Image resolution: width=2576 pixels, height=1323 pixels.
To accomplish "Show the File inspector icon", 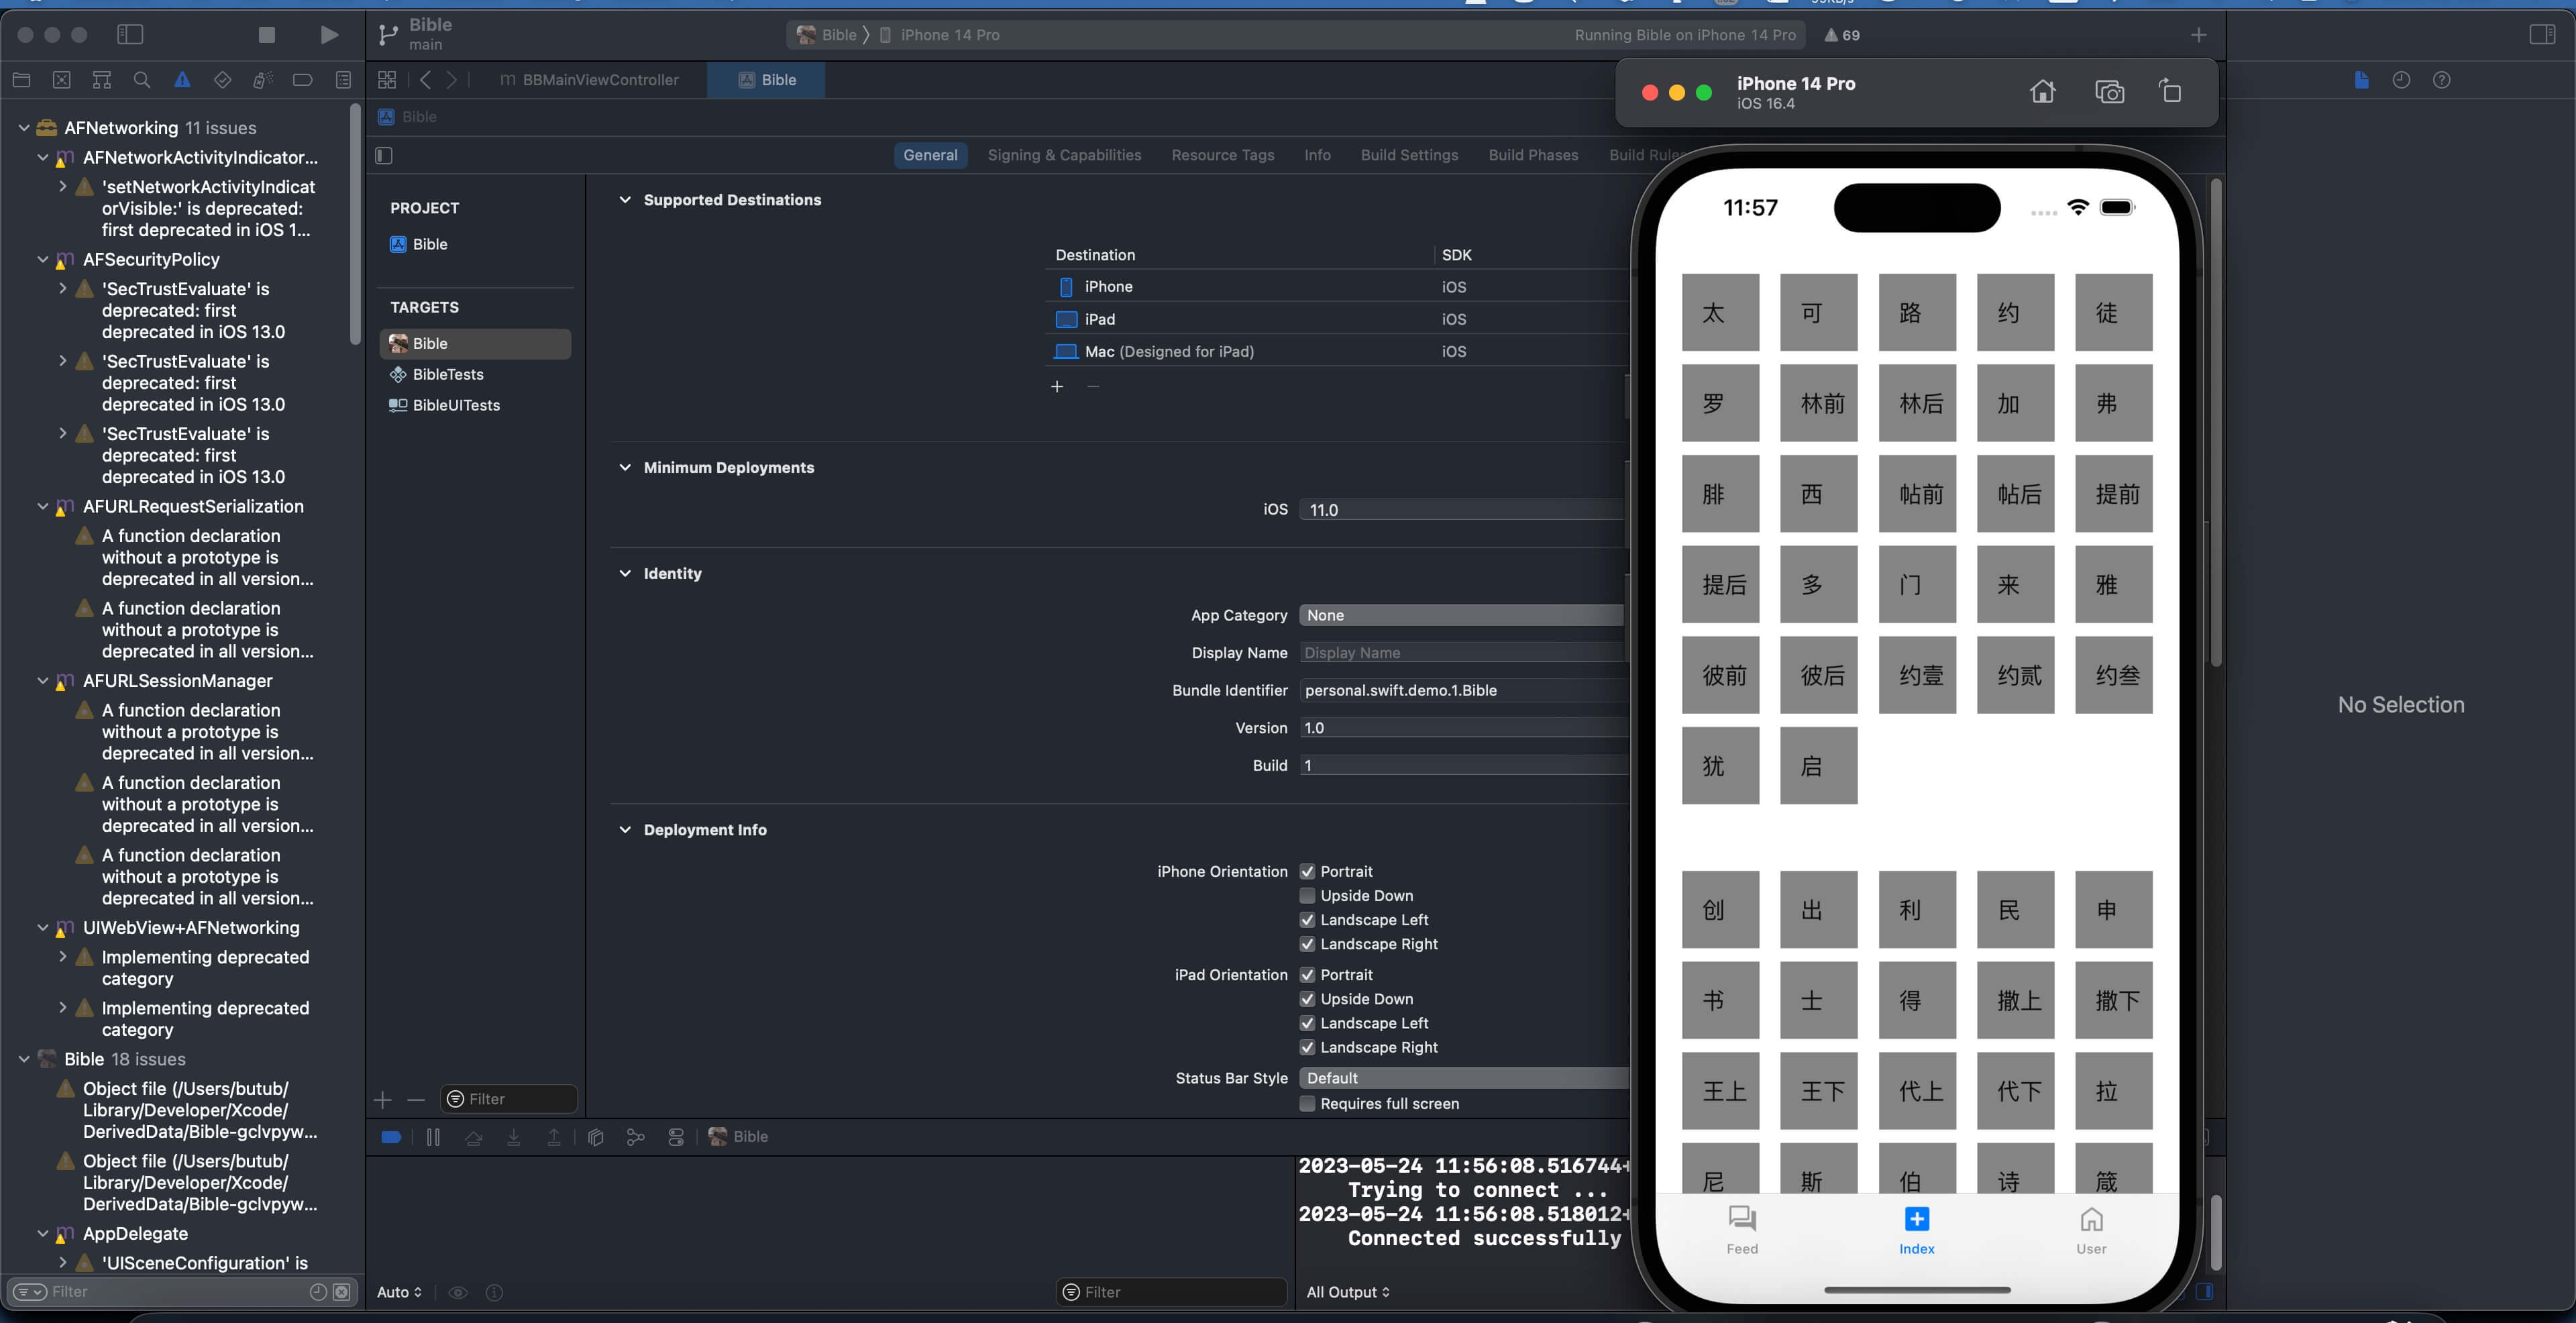I will pos(2361,80).
